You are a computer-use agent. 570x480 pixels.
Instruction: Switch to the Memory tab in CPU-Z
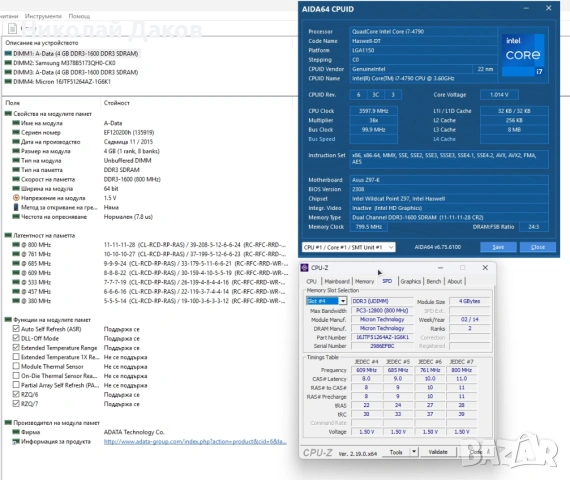(x=364, y=281)
